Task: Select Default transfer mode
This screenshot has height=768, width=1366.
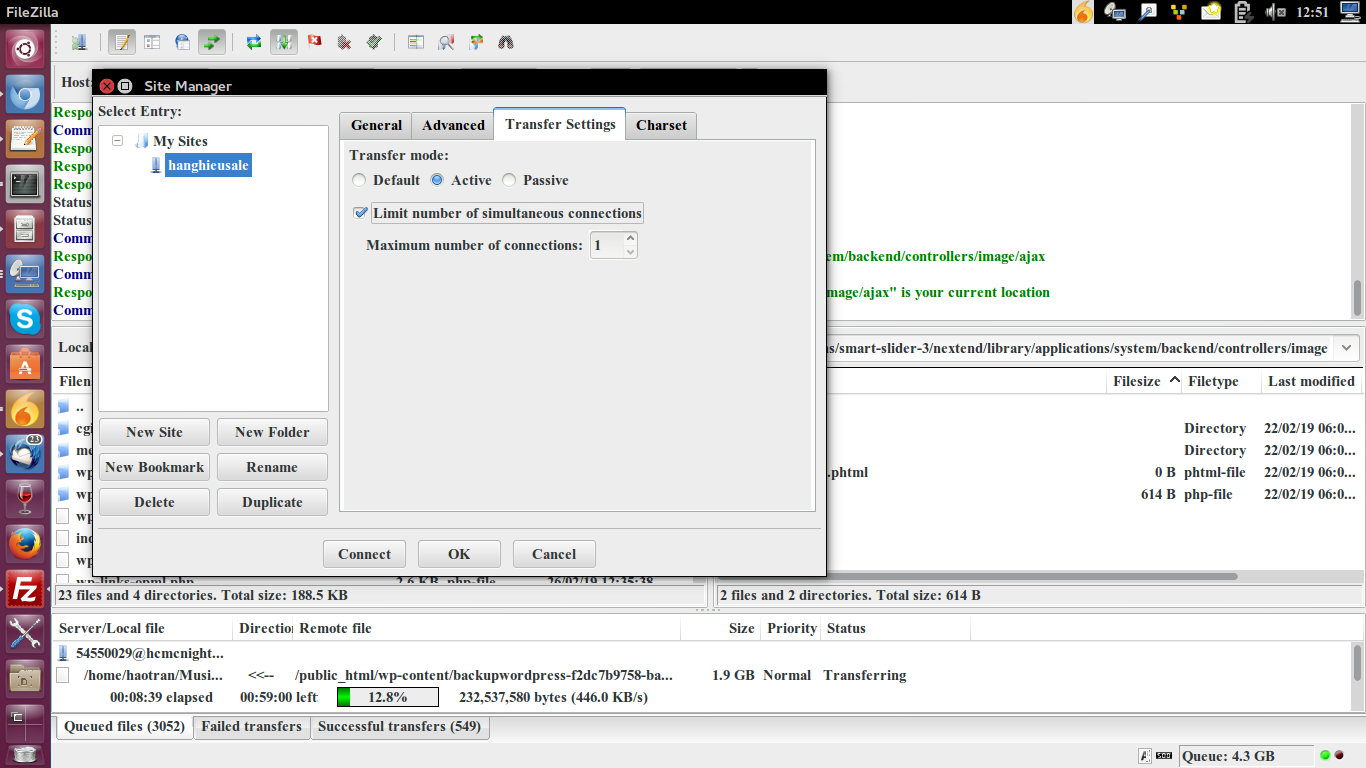Action: 387,180
